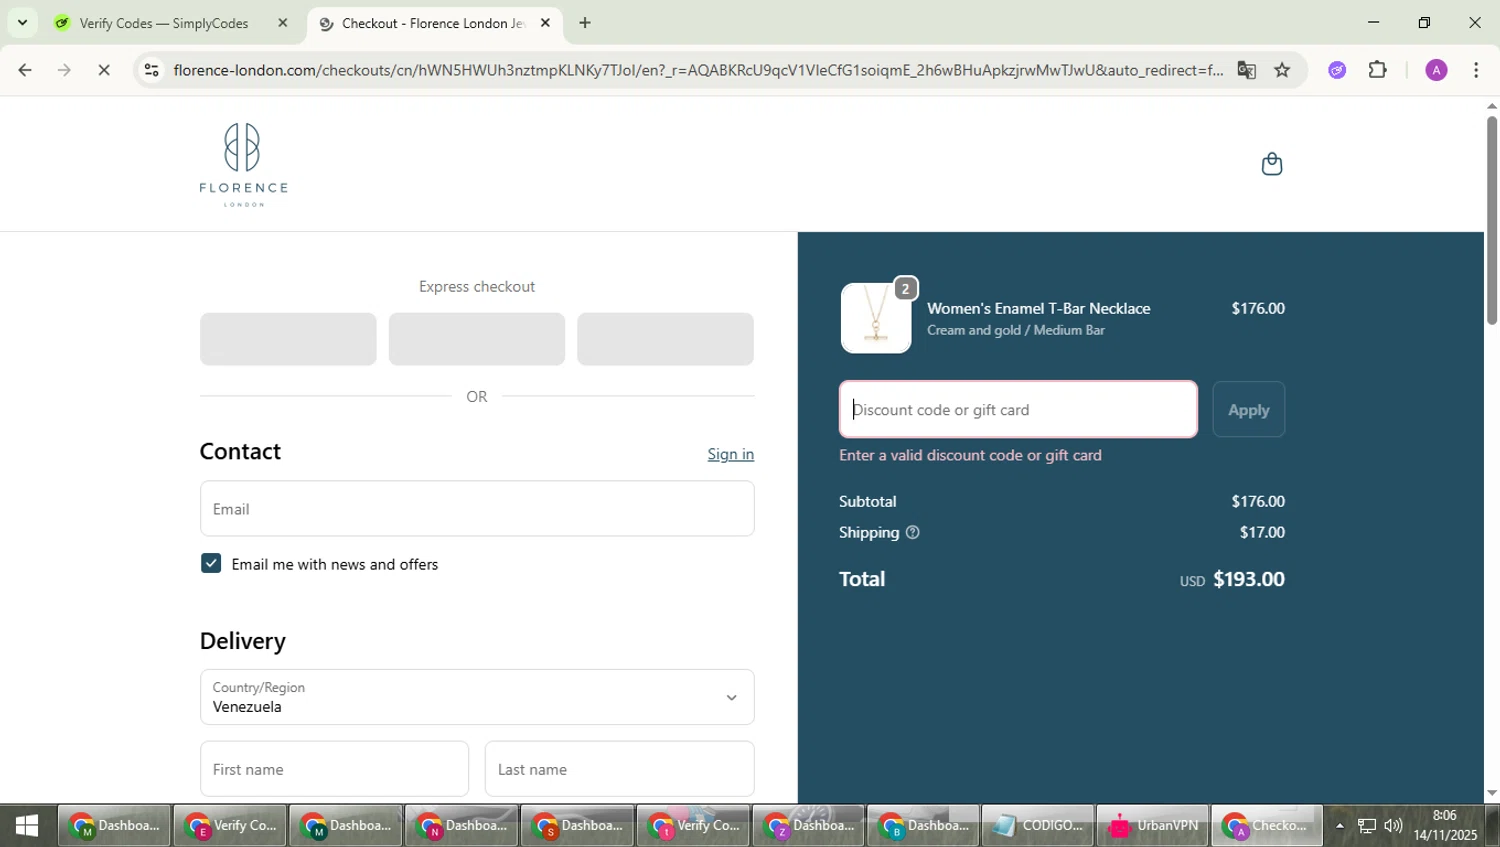Screen dimensions: 1500x847
Task: Click the purple extension icon in toolbar
Action: (1337, 70)
